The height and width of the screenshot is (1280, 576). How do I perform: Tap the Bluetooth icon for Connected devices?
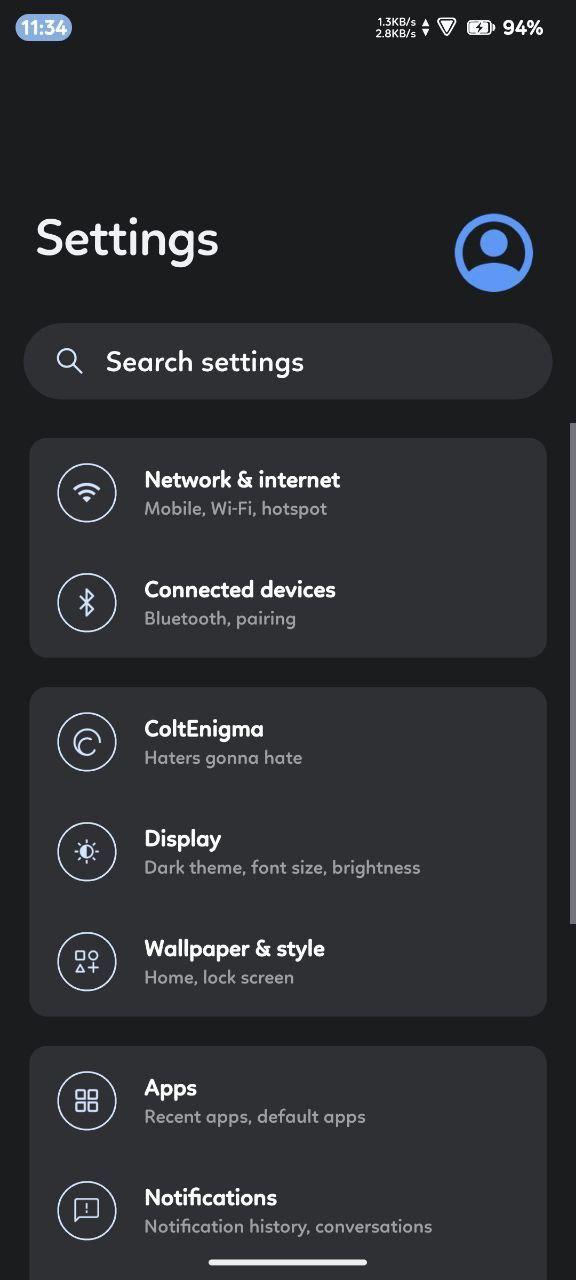(87, 602)
